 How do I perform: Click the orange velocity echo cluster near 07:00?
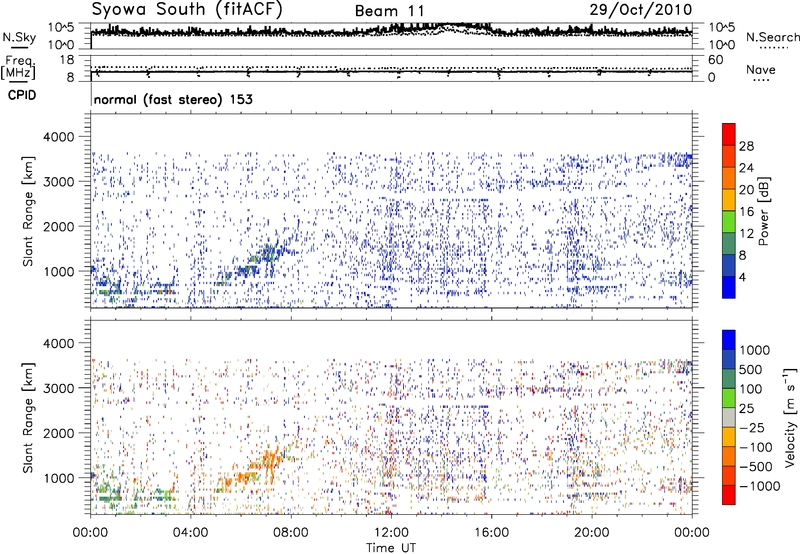click(269, 459)
